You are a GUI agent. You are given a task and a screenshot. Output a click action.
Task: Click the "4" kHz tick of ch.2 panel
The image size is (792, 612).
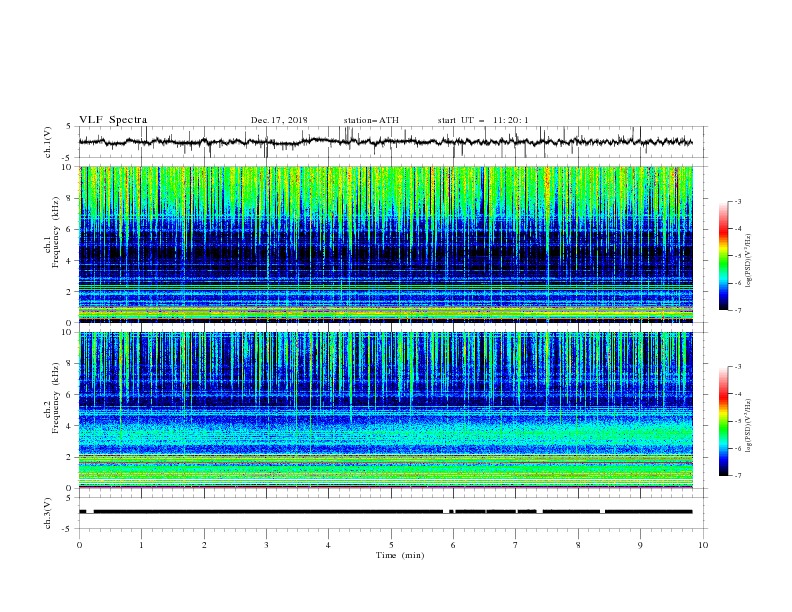click(70, 426)
